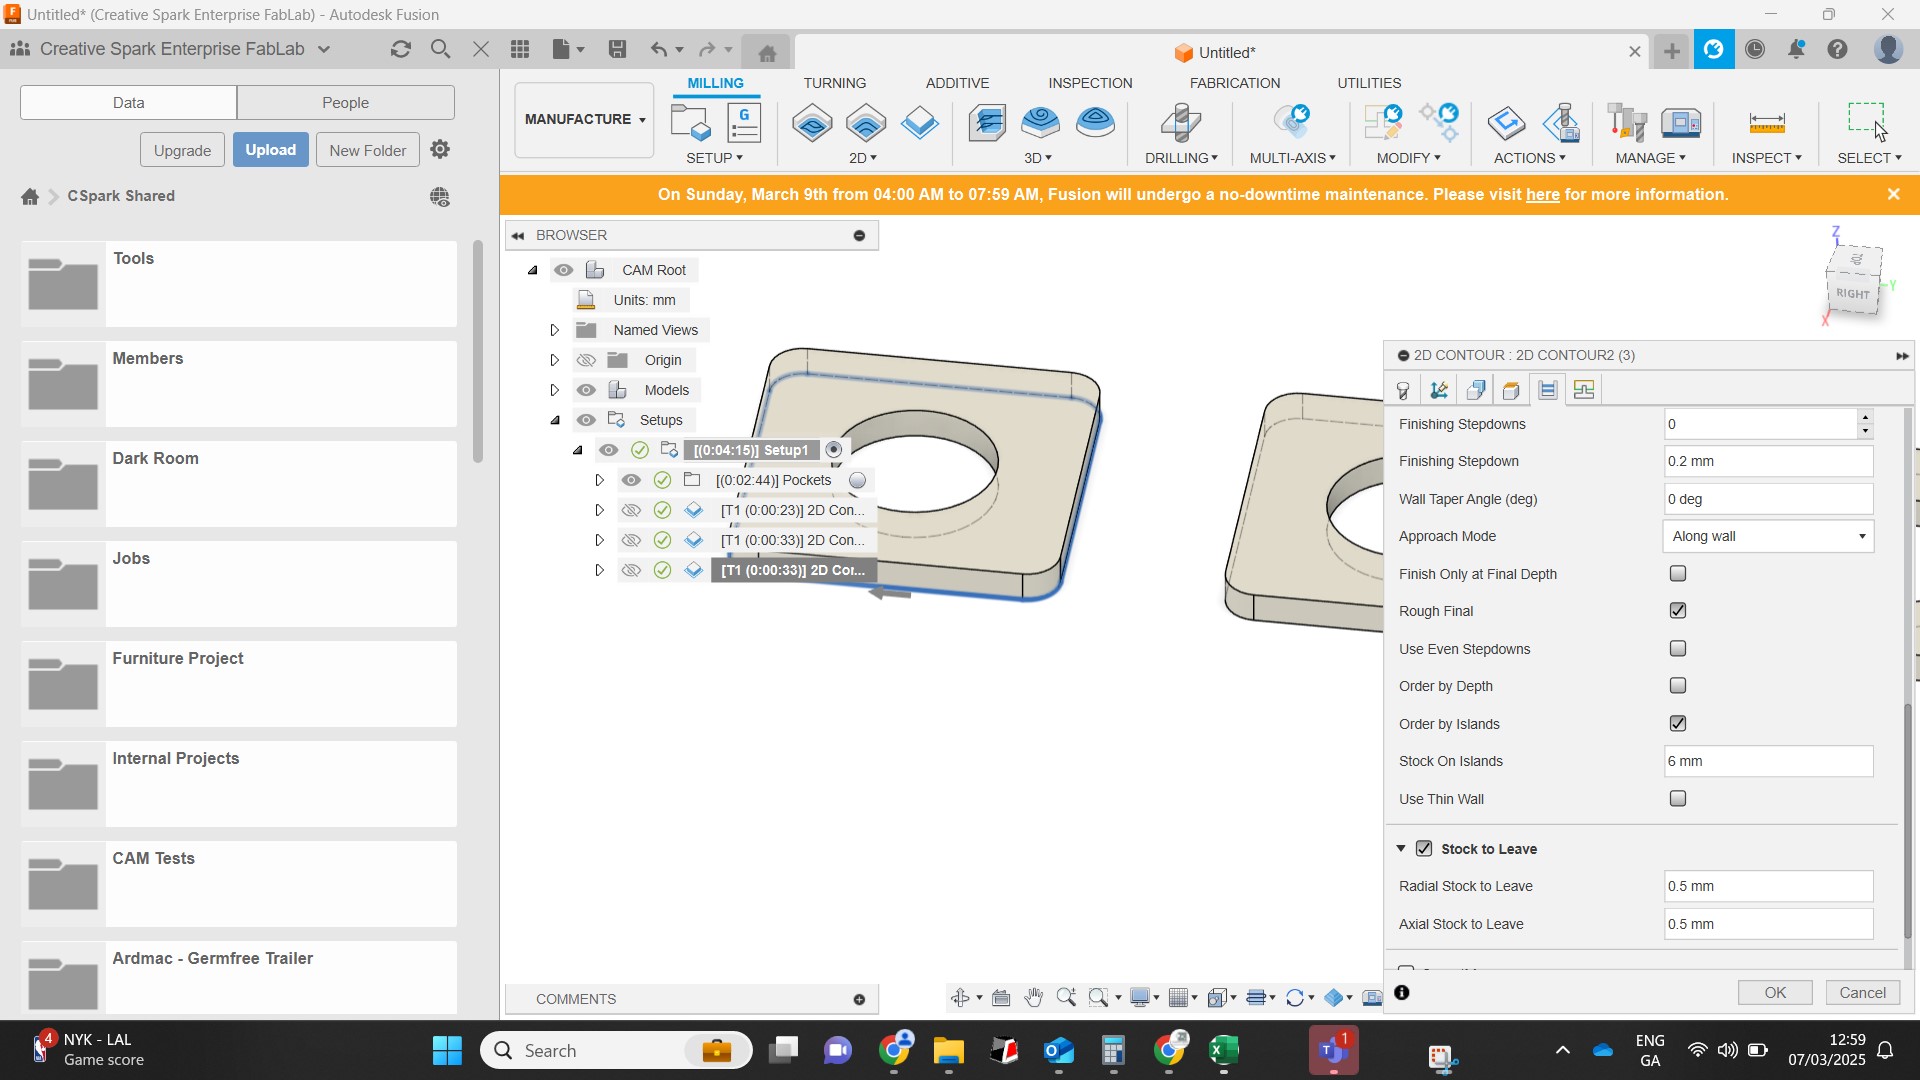This screenshot has height=1080, width=1920.
Task: Open the Geometry tab in contour dialog
Action: click(x=1439, y=390)
